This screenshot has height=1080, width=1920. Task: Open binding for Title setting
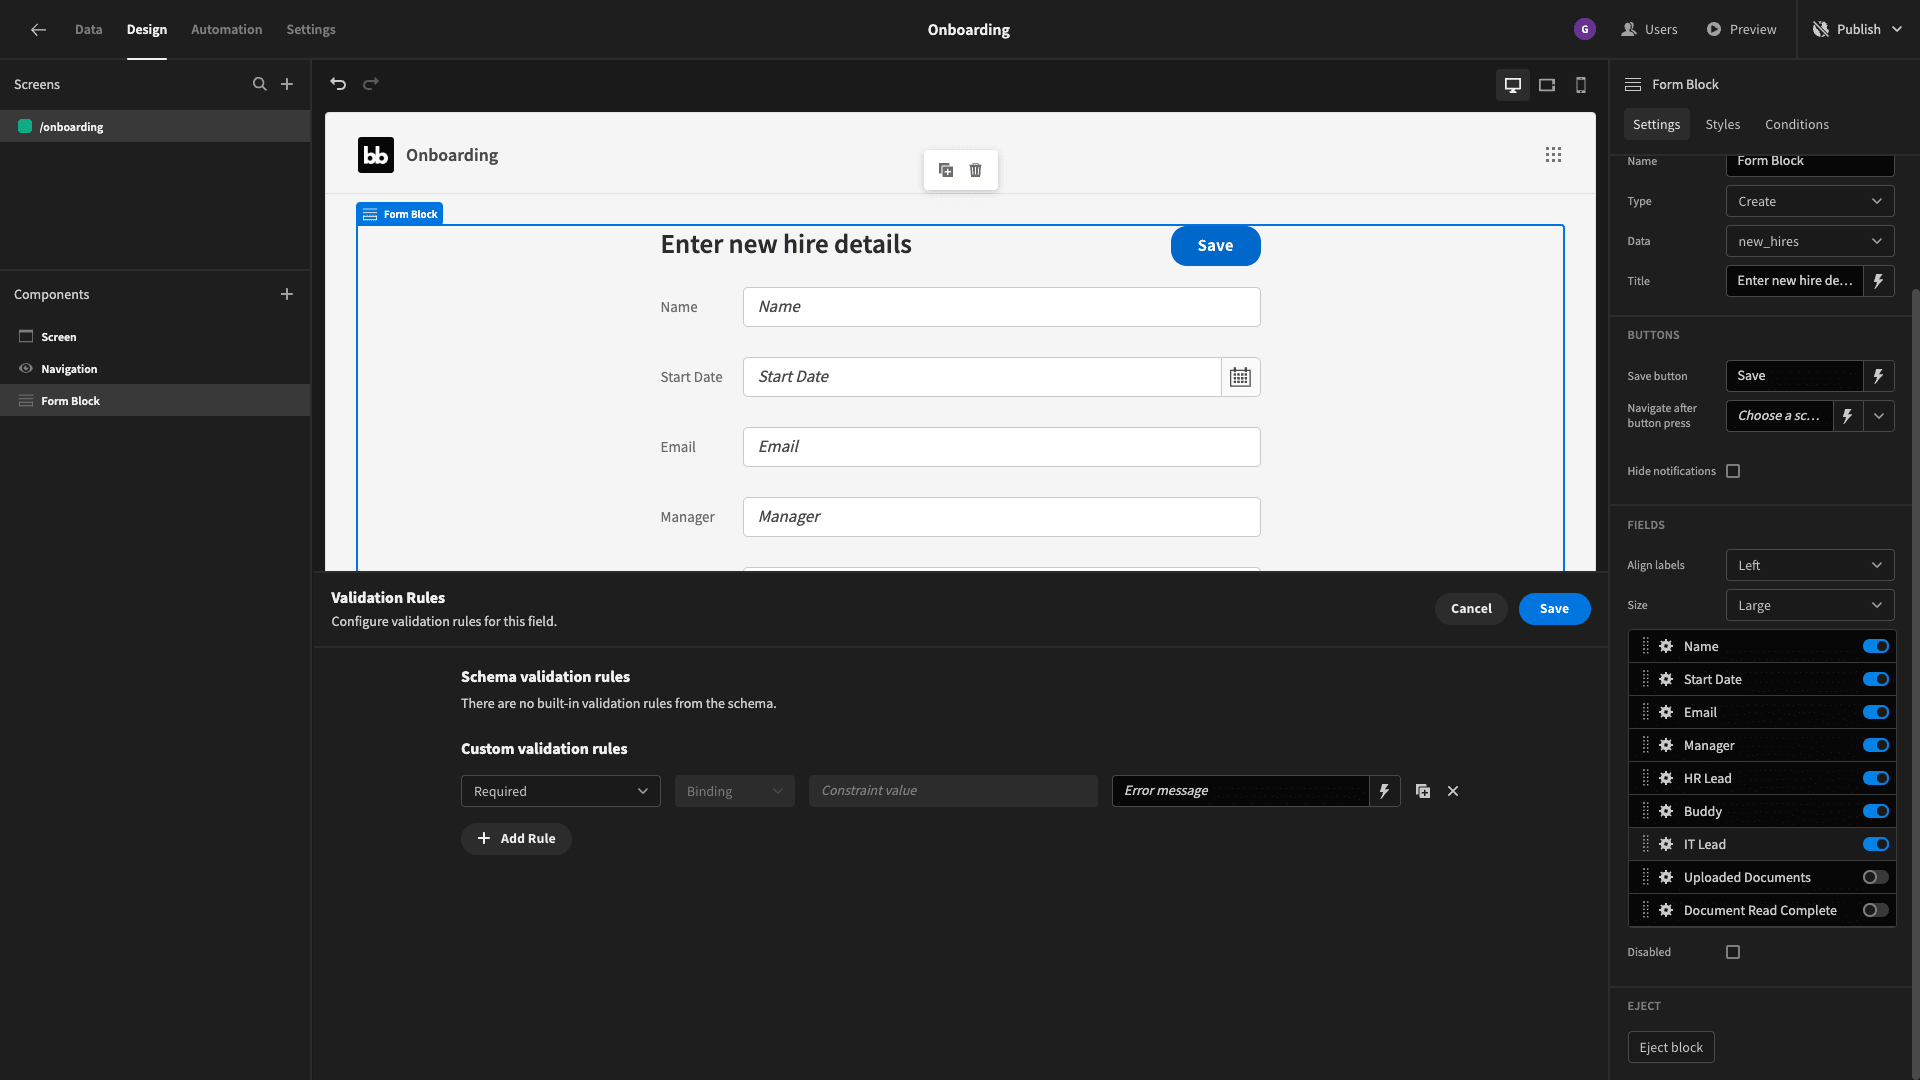coord(1879,281)
